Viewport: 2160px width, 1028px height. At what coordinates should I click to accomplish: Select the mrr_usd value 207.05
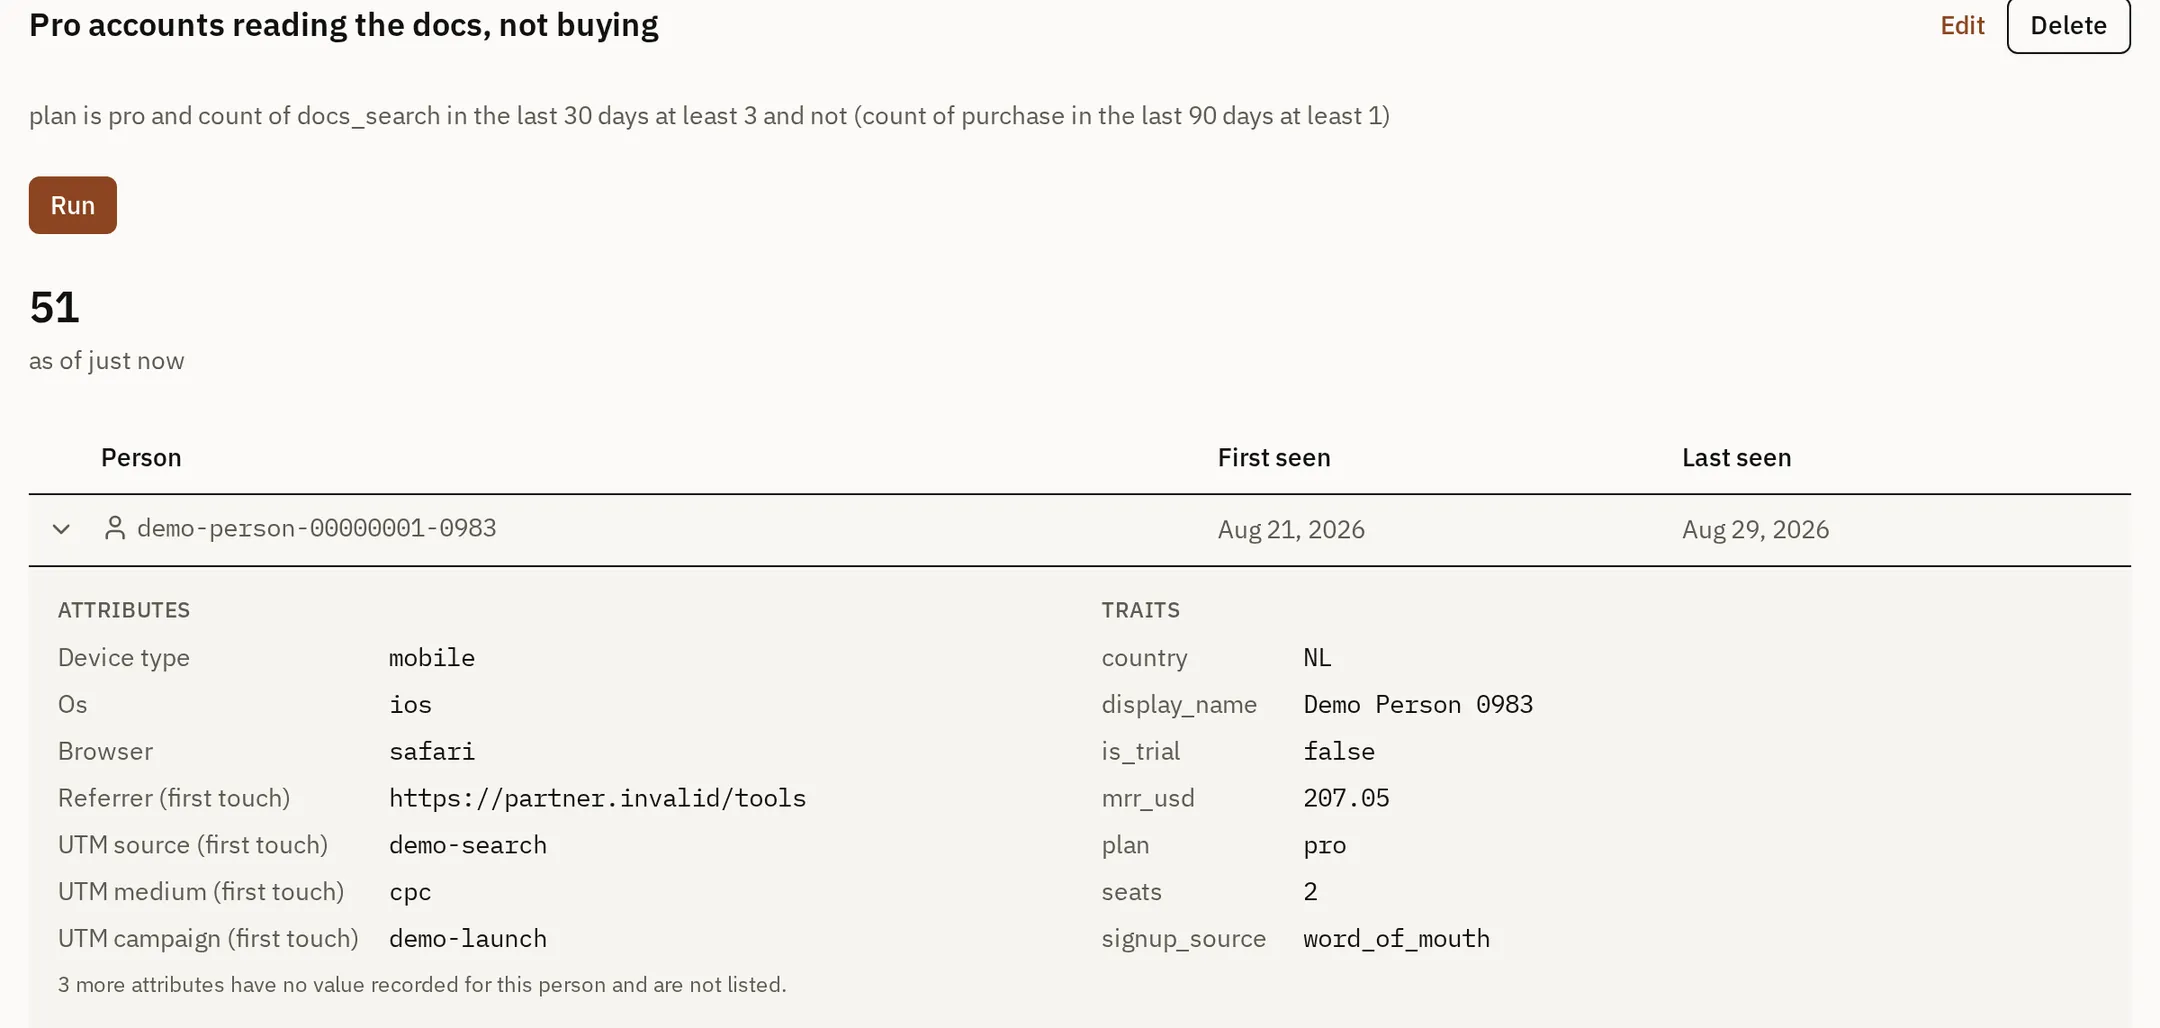click(1346, 798)
